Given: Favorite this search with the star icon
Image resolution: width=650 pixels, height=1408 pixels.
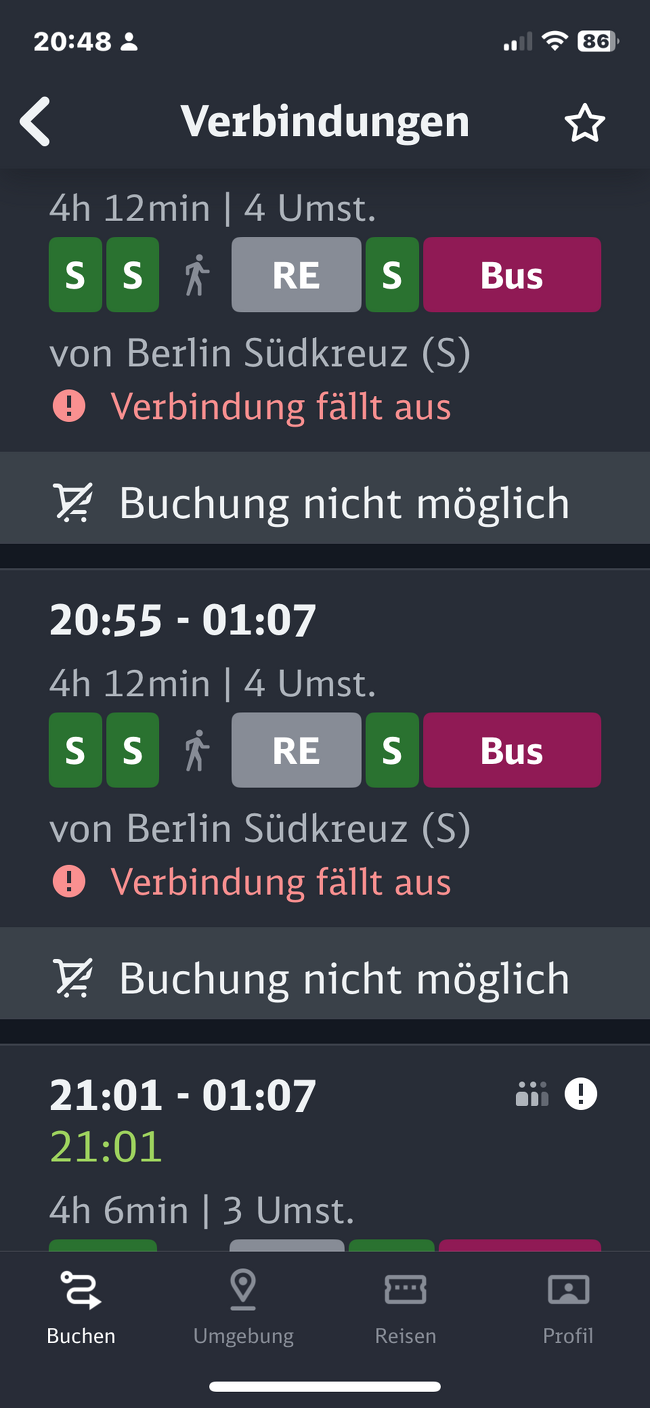Looking at the screenshot, I should tap(585, 123).
